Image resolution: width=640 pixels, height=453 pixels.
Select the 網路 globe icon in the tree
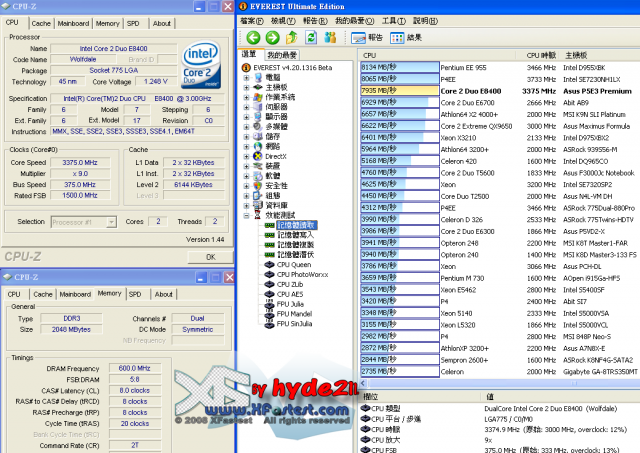click(x=258, y=146)
